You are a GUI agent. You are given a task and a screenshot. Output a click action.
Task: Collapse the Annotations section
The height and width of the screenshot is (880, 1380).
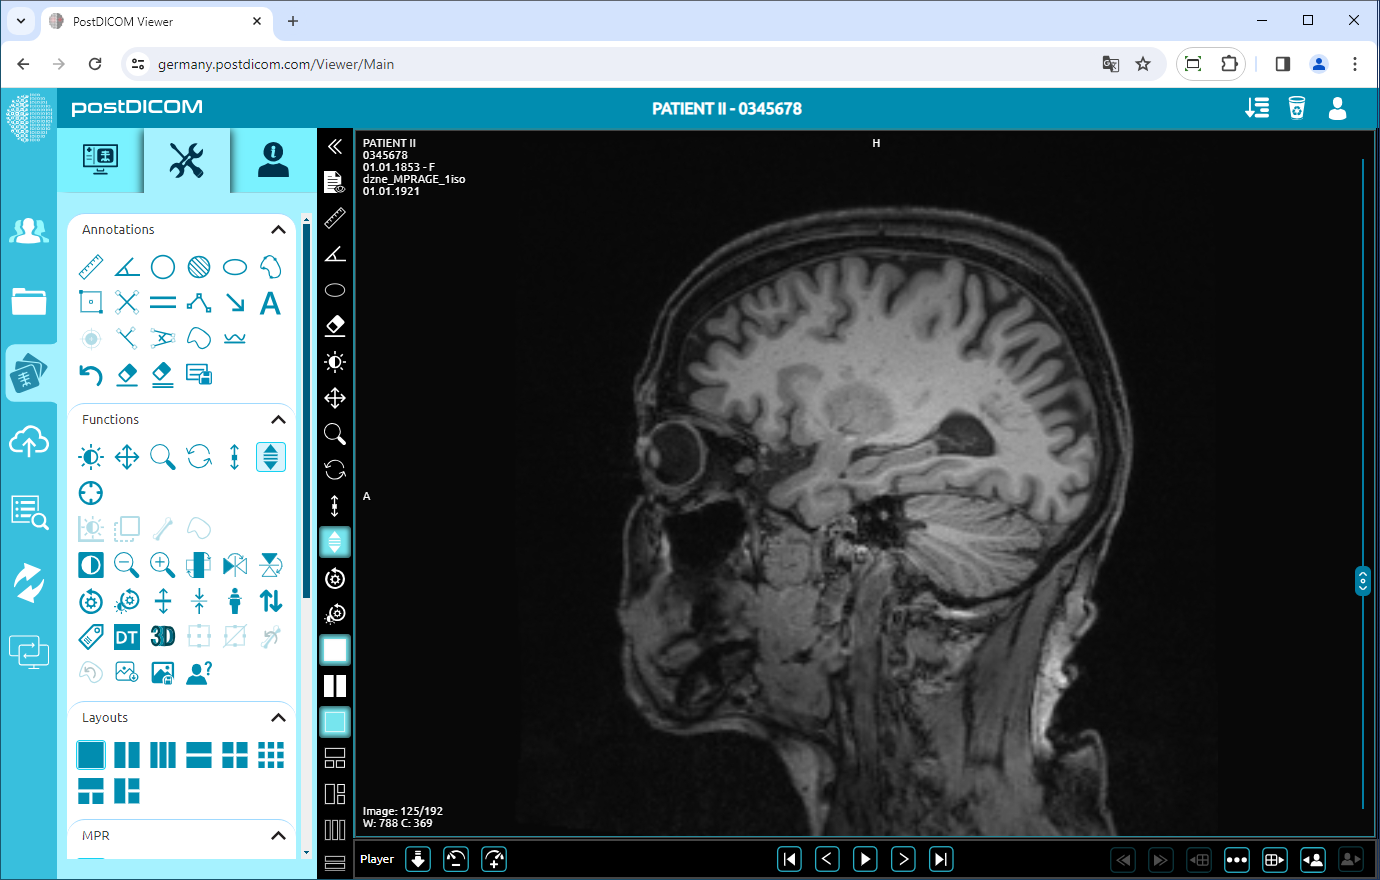click(278, 229)
